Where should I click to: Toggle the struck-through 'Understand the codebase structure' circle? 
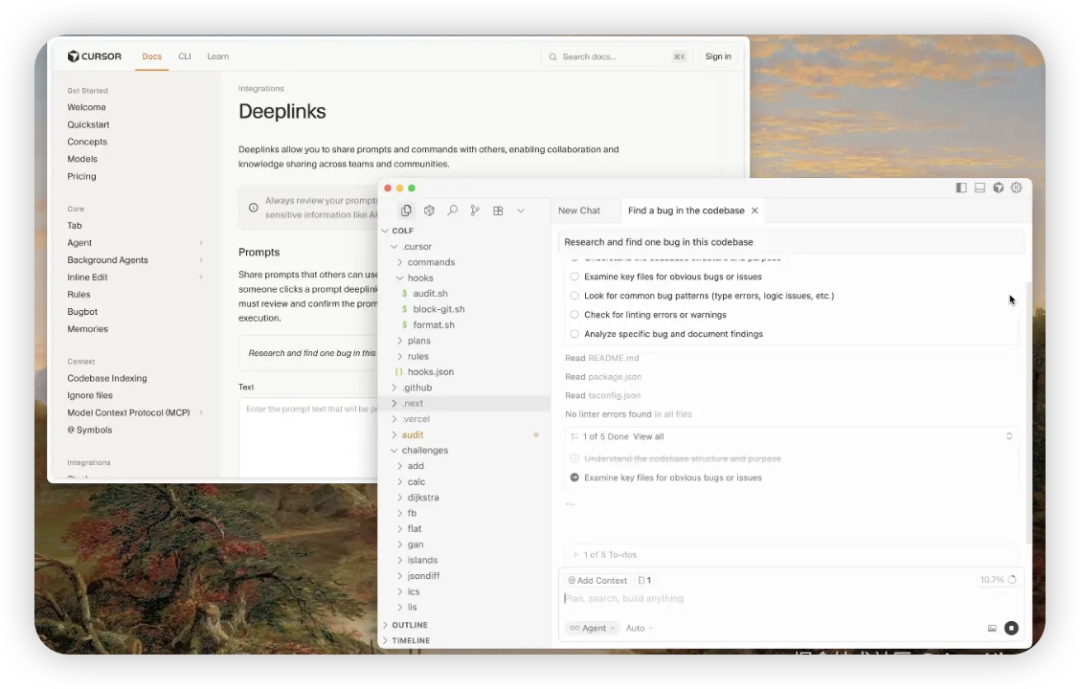(574, 458)
